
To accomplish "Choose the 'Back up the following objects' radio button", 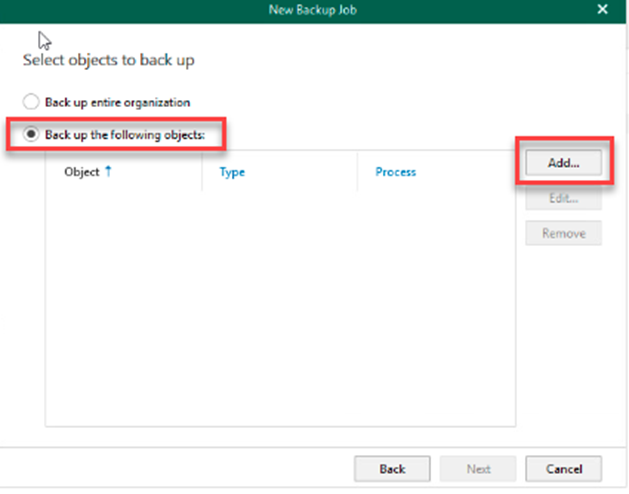I will [x=31, y=135].
